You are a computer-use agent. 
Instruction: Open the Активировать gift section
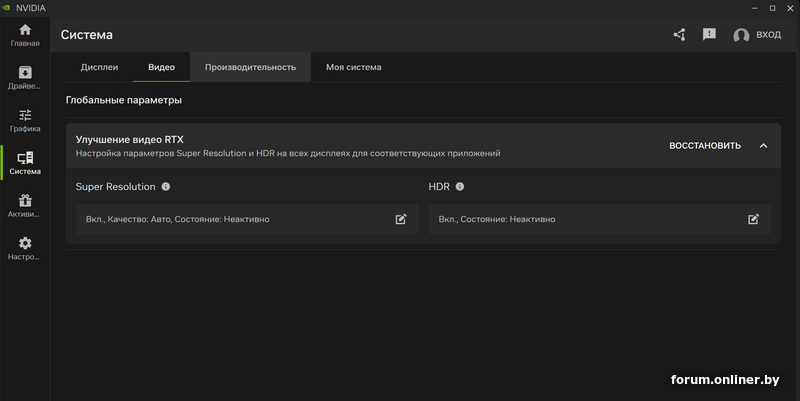25,205
